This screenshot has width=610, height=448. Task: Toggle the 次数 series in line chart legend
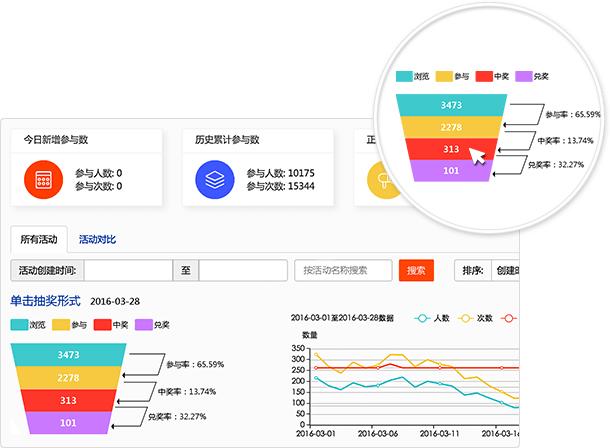point(475,318)
